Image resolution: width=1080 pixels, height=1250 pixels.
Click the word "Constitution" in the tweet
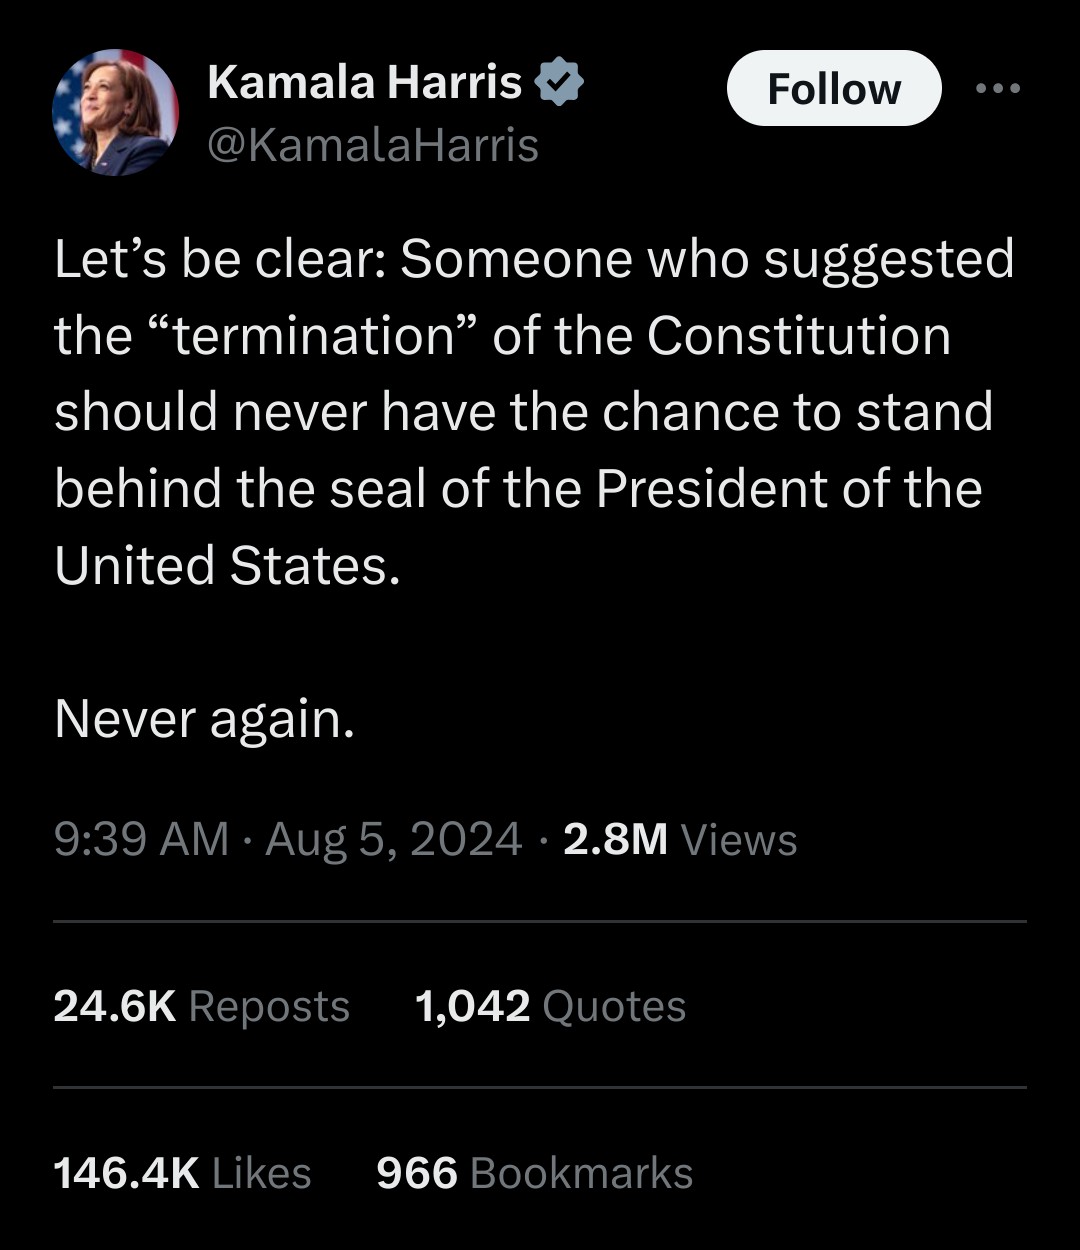point(798,336)
